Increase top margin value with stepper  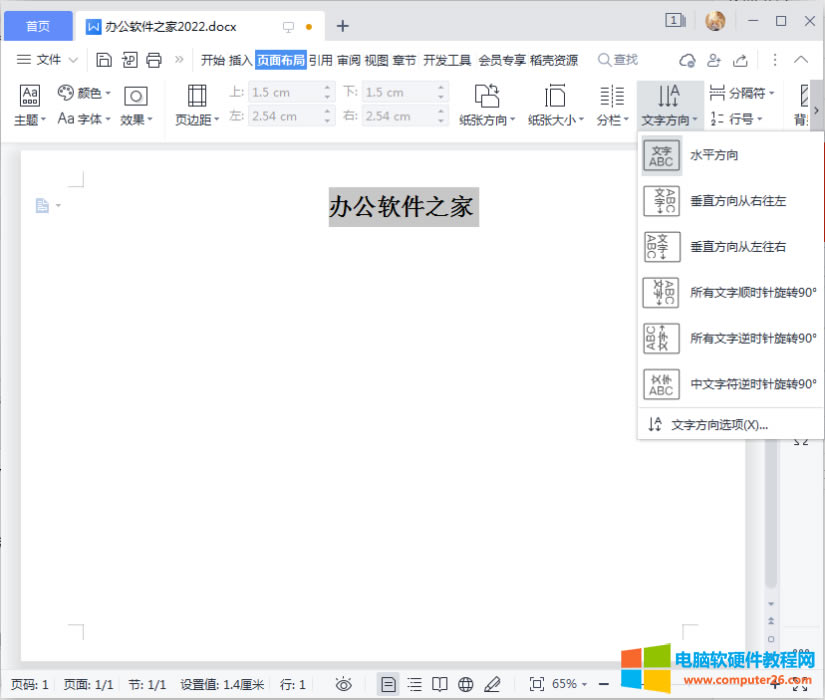click(328, 88)
